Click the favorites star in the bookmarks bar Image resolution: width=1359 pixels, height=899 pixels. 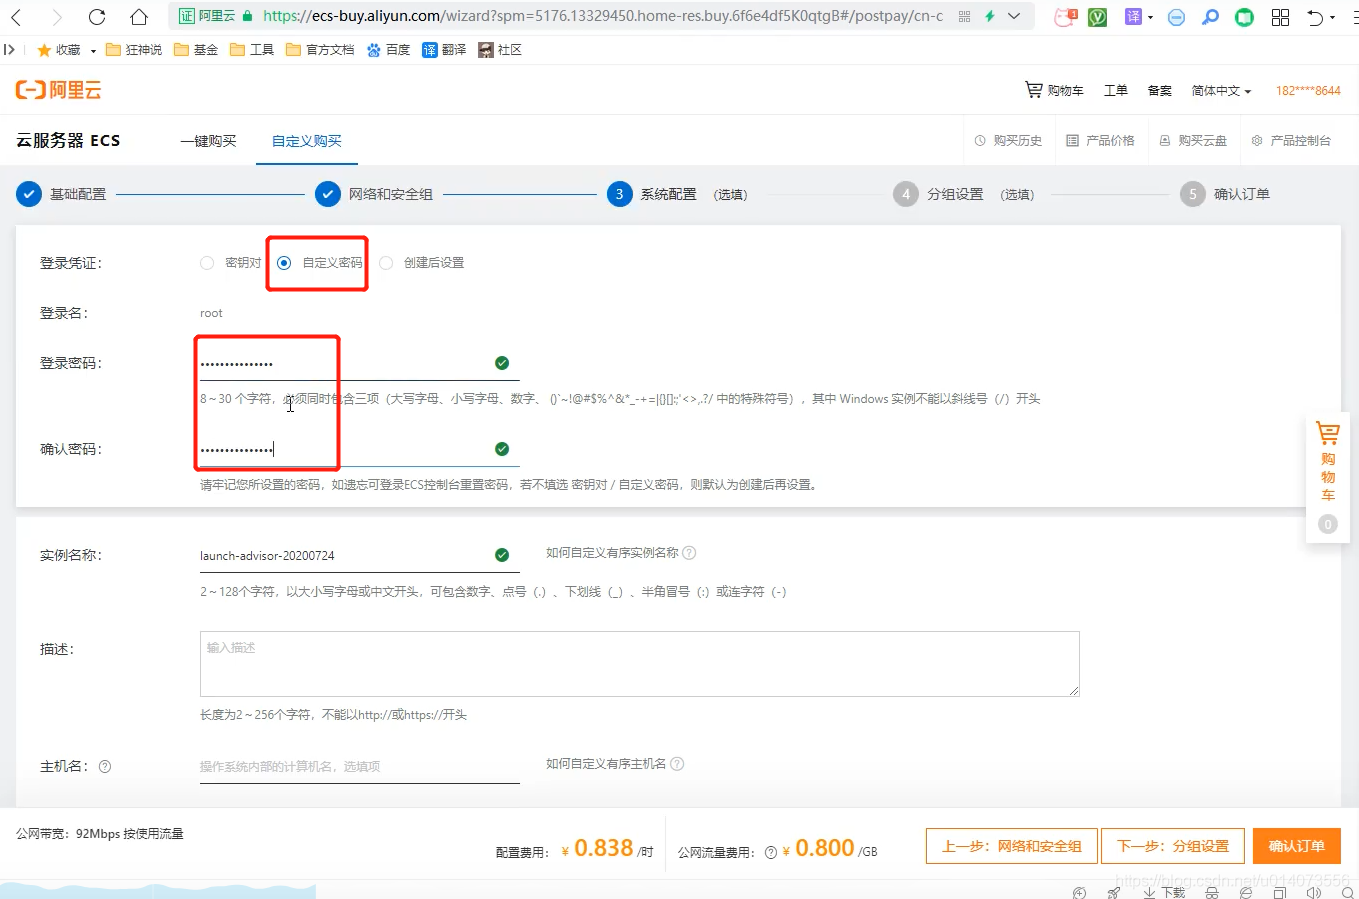[x=44, y=50]
